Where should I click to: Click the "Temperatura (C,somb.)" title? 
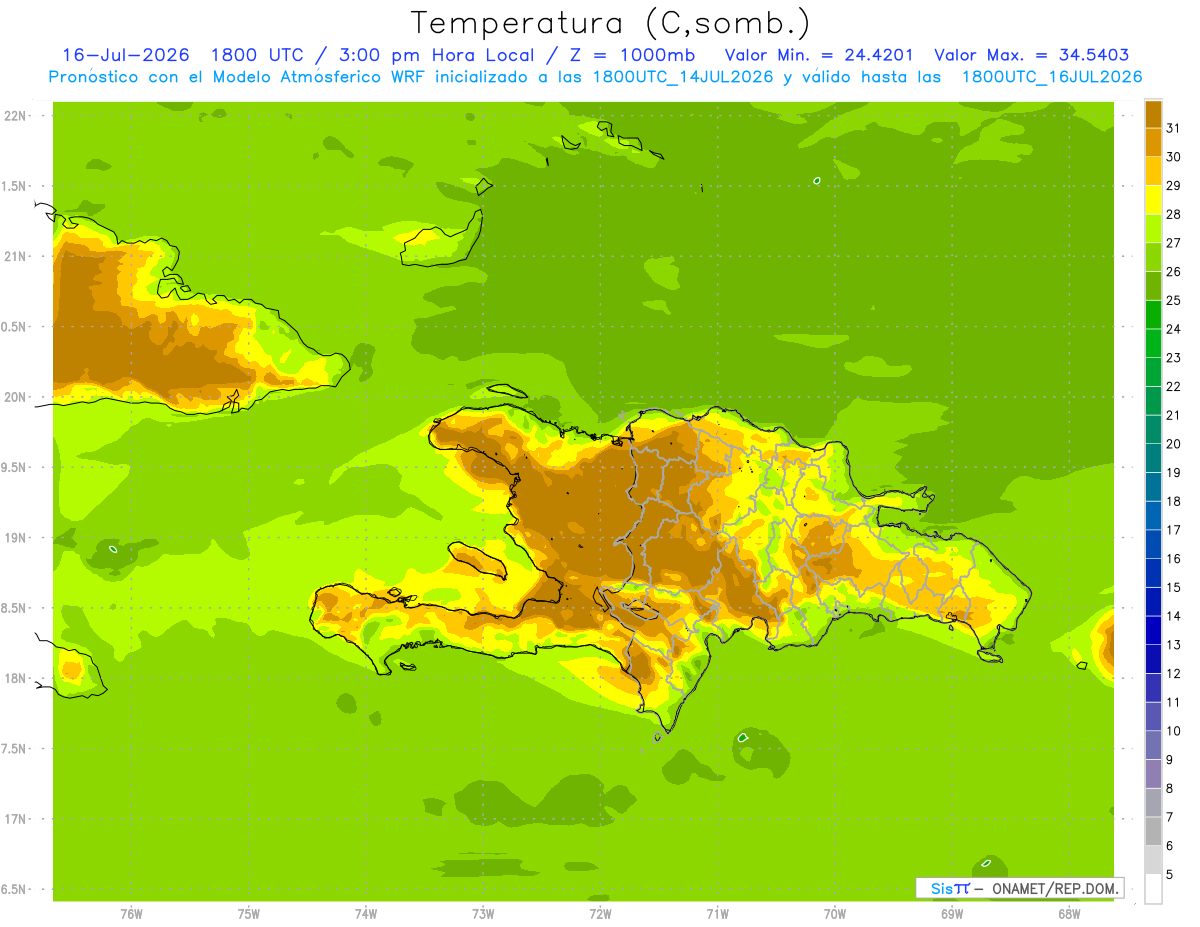[x=610, y=23]
